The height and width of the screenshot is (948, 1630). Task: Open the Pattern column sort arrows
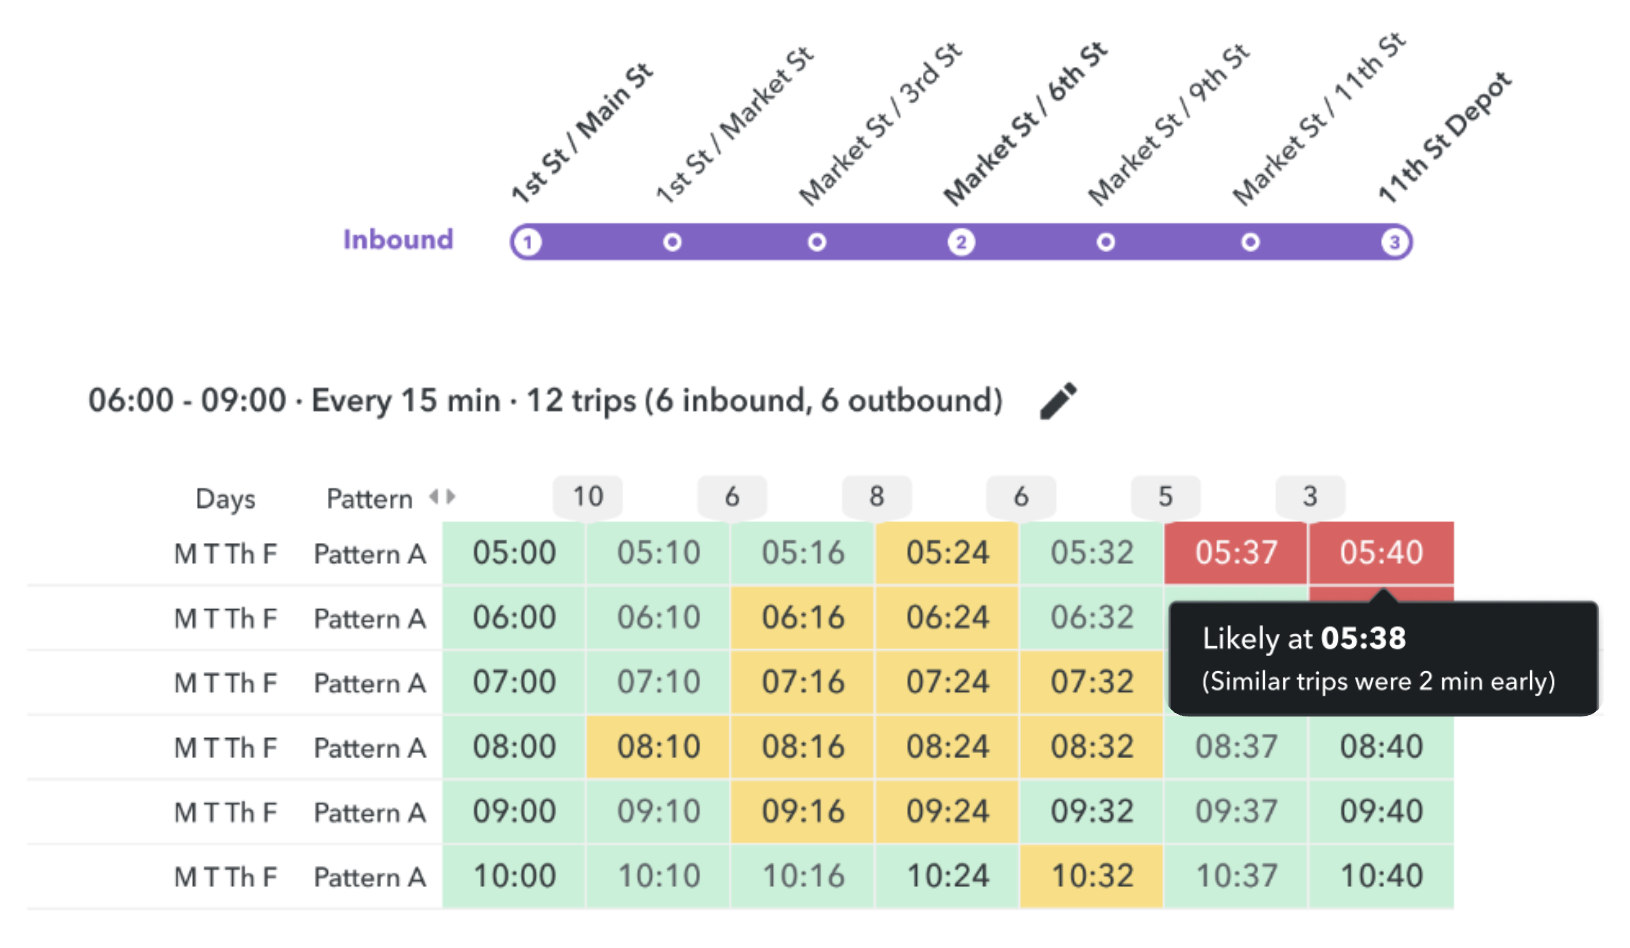point(443,497)
